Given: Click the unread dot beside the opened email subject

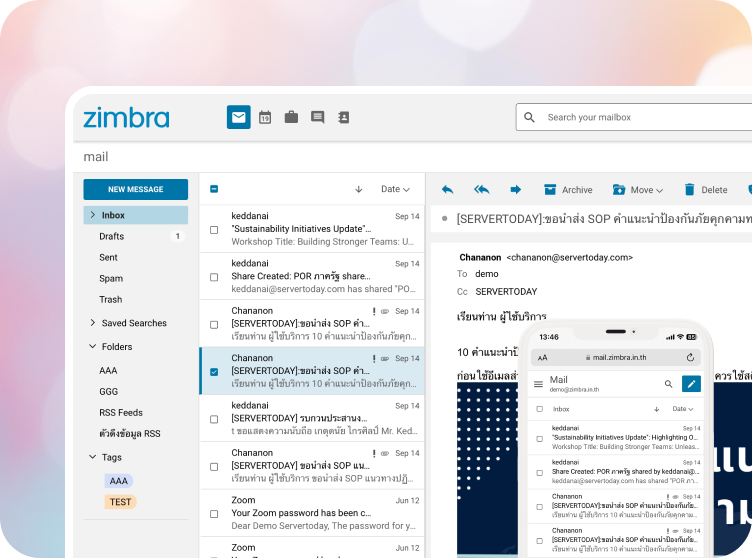Looking at the screenshot, I should [x=445, y=219].
